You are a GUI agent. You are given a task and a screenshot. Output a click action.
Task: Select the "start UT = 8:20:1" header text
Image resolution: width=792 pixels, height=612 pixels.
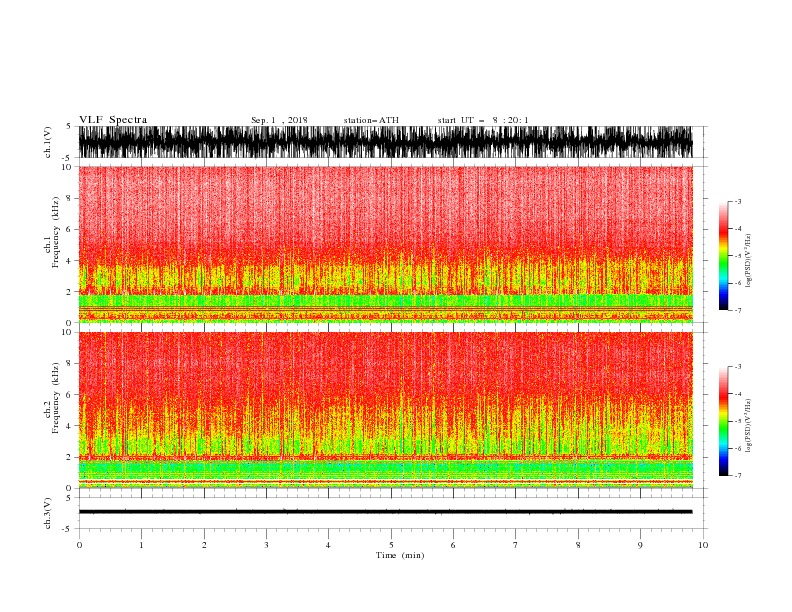coord(483,120)
